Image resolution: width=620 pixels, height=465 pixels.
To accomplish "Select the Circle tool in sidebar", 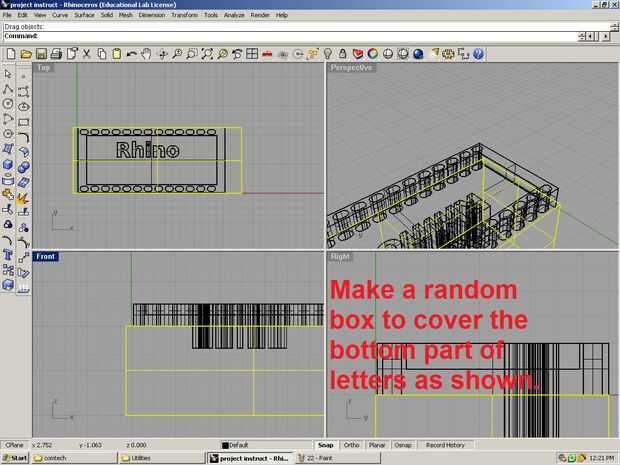I will pos(8,104).
